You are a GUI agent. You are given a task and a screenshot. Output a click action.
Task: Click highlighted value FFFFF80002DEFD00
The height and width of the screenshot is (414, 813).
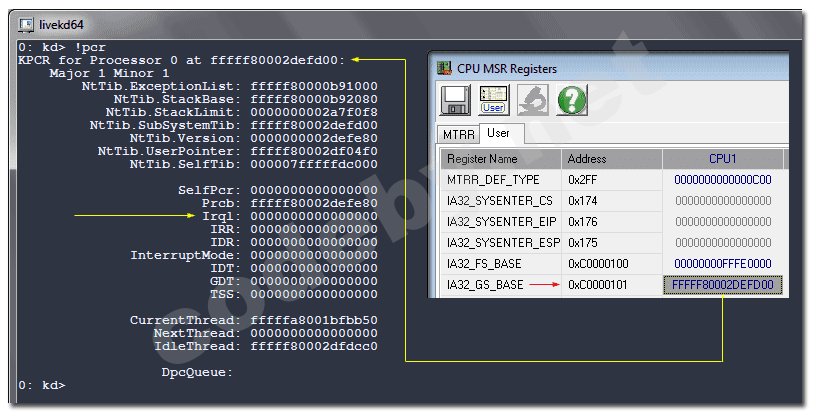pos(723,285)
